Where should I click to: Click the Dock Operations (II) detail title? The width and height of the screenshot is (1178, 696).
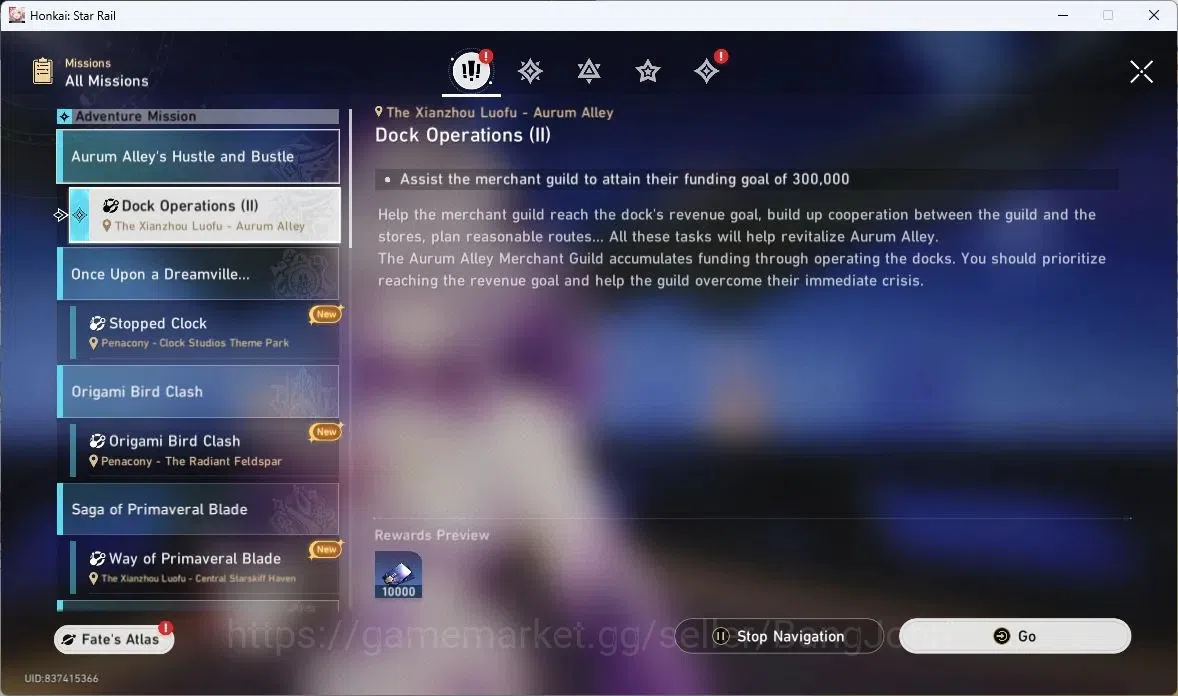(463, 135)
